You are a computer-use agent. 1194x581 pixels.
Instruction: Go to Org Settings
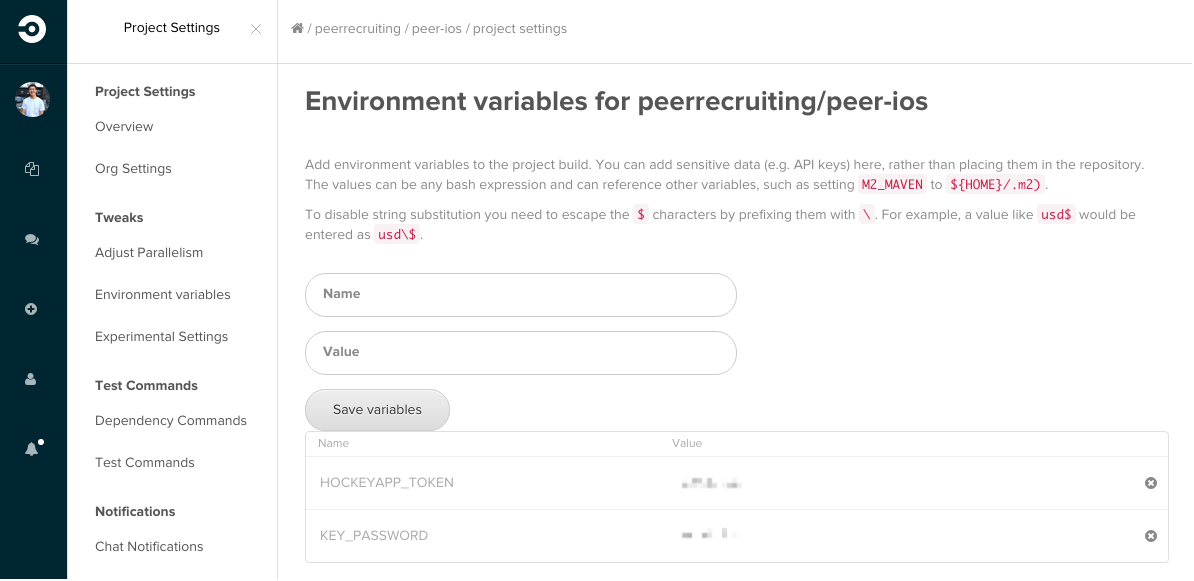point(133,169)
